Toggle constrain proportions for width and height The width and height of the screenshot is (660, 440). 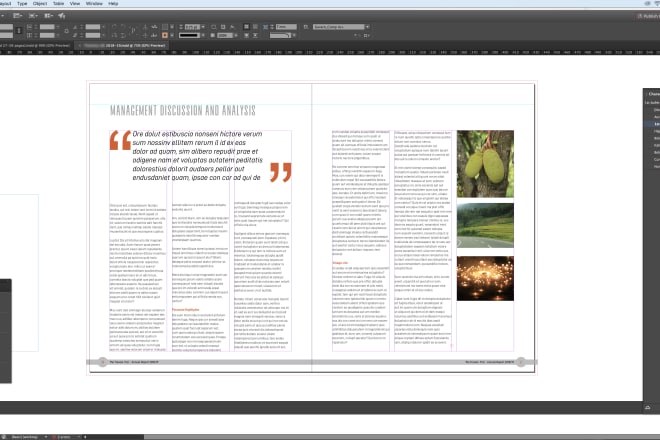click(19, 31)
